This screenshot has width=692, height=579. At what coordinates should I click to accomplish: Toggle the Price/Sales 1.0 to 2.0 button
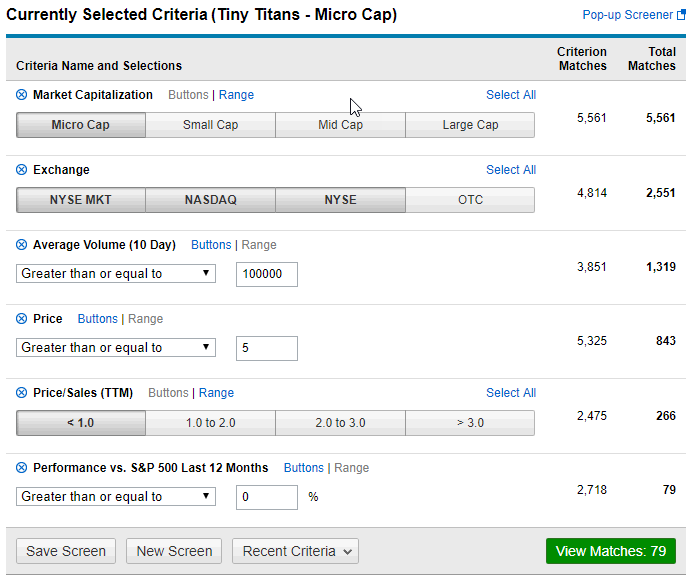point(211,423)
